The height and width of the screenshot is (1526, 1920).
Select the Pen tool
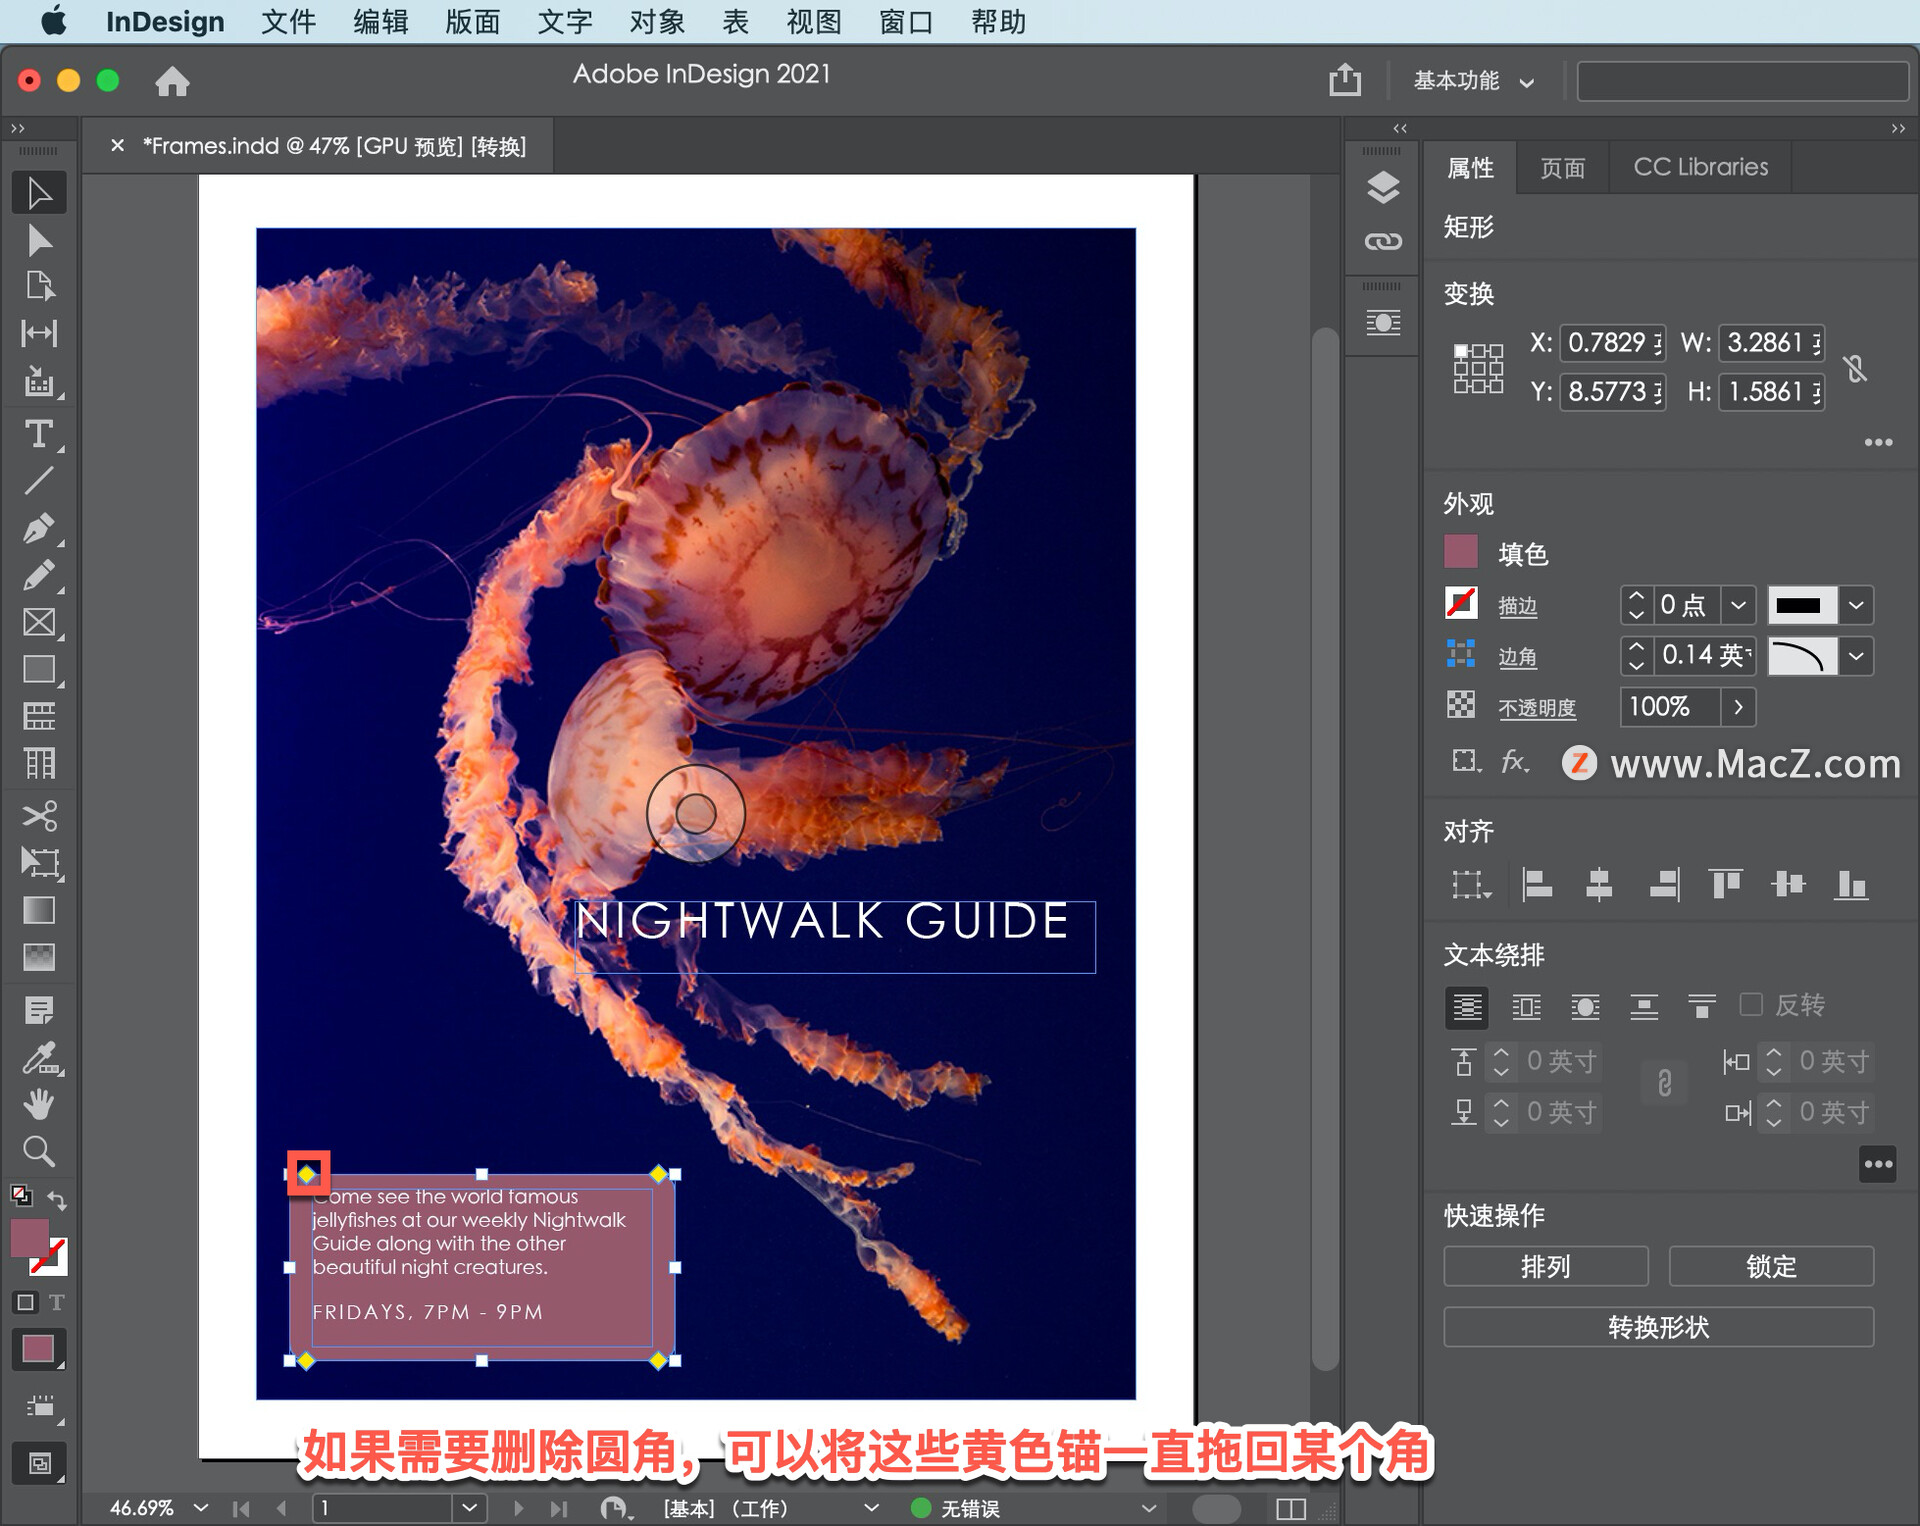coord(39,528)
